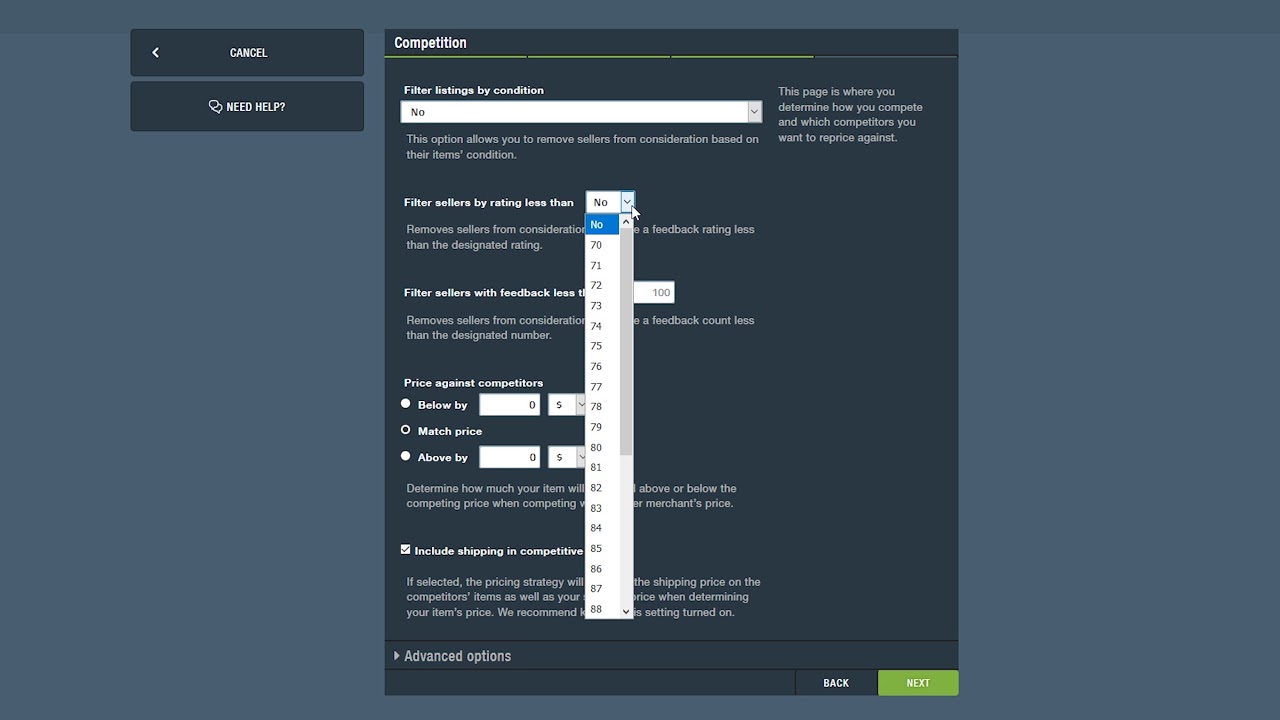Click the Below by amount field
Screen dimensions: 1280x720
509,405
